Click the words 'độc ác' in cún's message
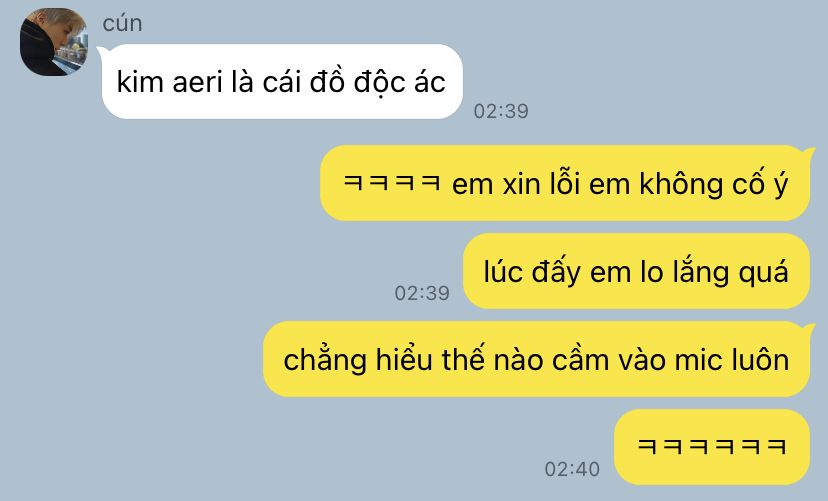Image resolution: width=828 pixels, height=501 pixels. [x=400, y=82]
